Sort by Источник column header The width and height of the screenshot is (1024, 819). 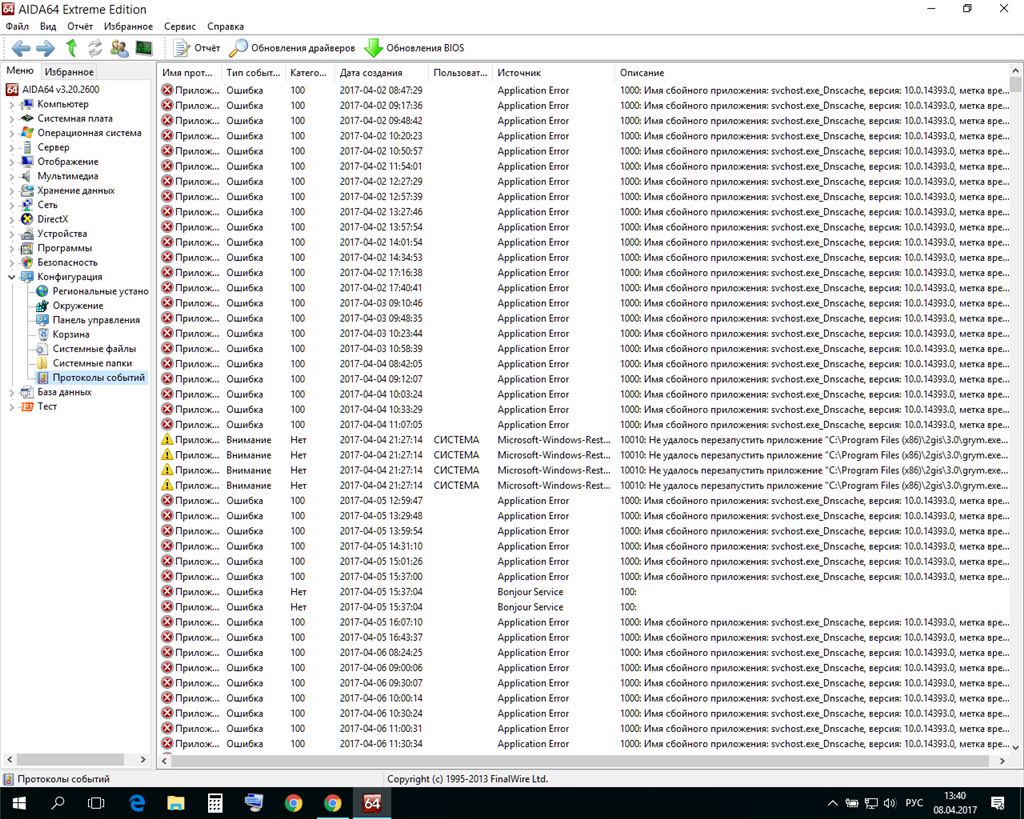point(553,72)
